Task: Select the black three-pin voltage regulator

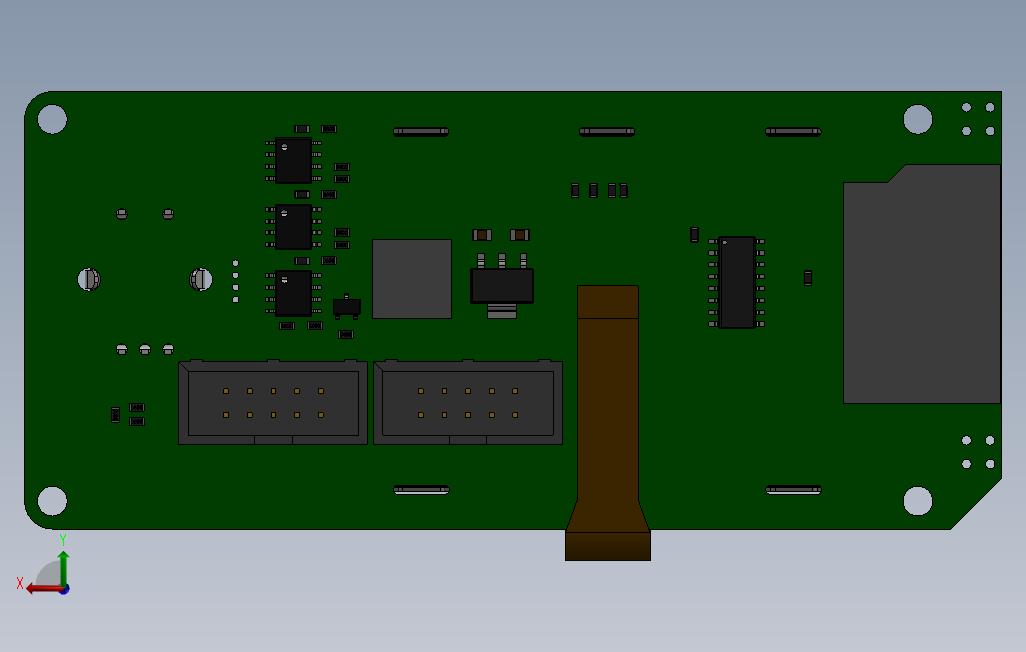Action: click(x=502, y=285)
